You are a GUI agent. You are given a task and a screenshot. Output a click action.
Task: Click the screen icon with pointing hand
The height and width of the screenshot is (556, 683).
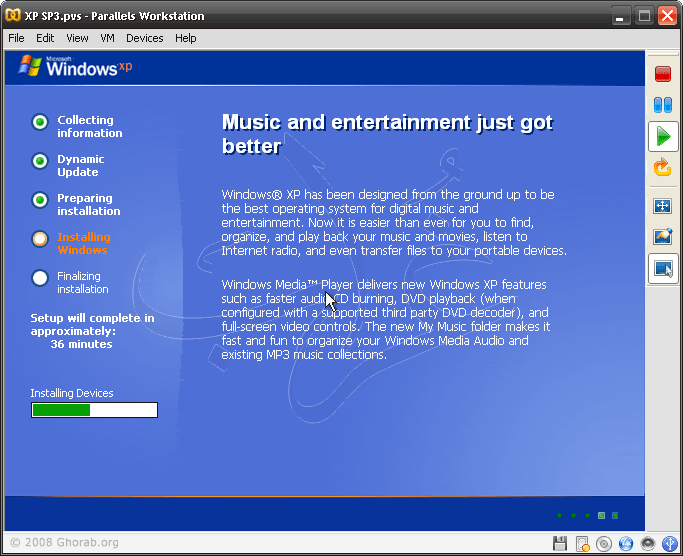coord(663,237)
